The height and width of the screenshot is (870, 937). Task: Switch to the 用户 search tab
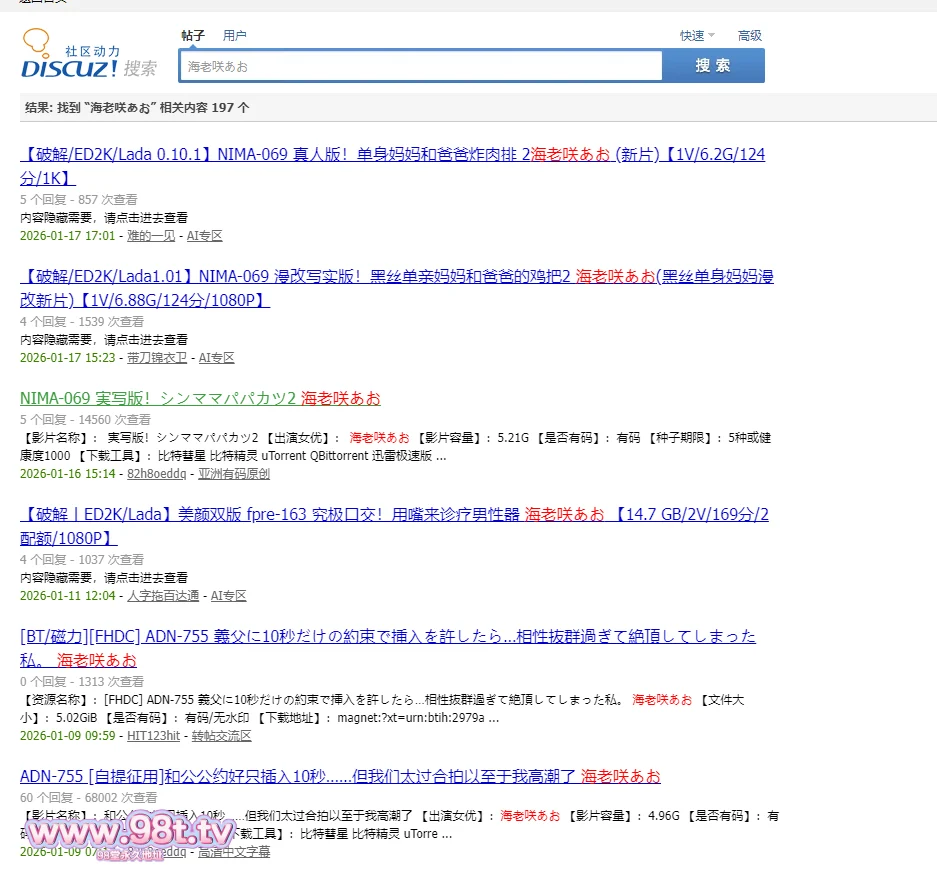pos(235,35)
